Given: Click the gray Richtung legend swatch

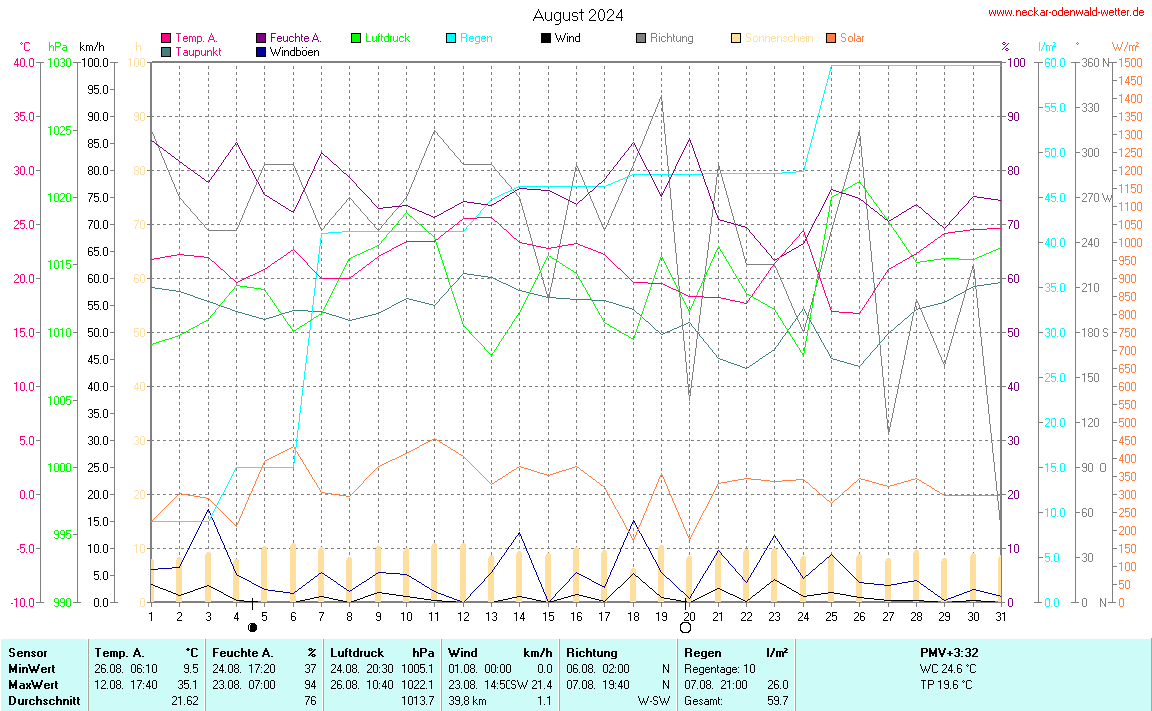Looking at the screenshot, I should pyautogui.click(x=641, y=38).
